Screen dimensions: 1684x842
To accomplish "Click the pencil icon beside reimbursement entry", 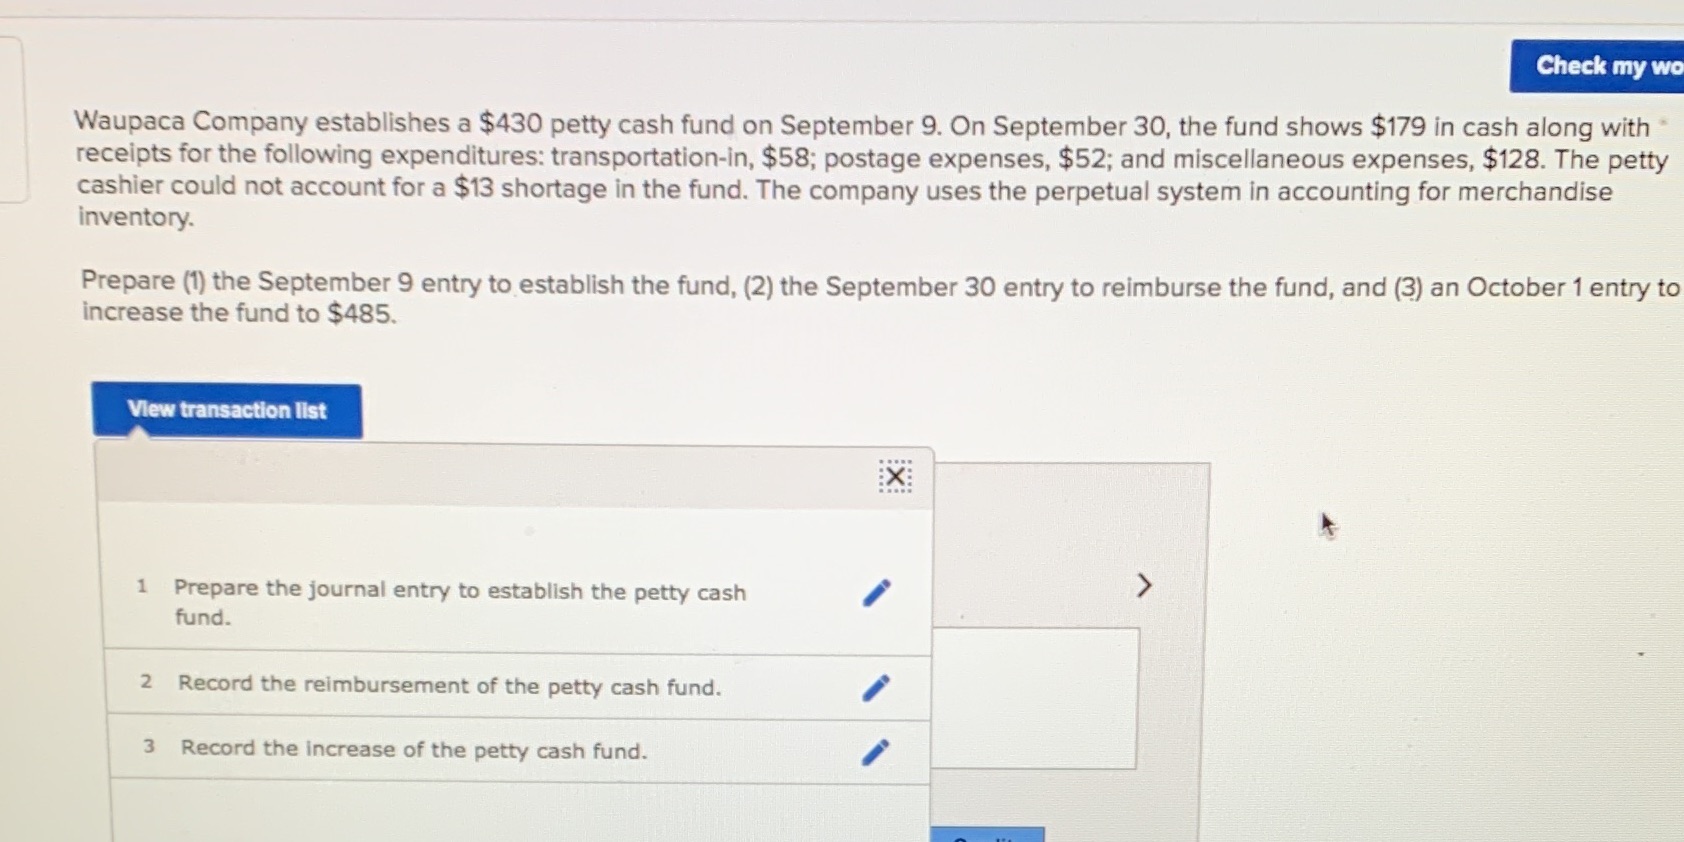I will (877, 688).
